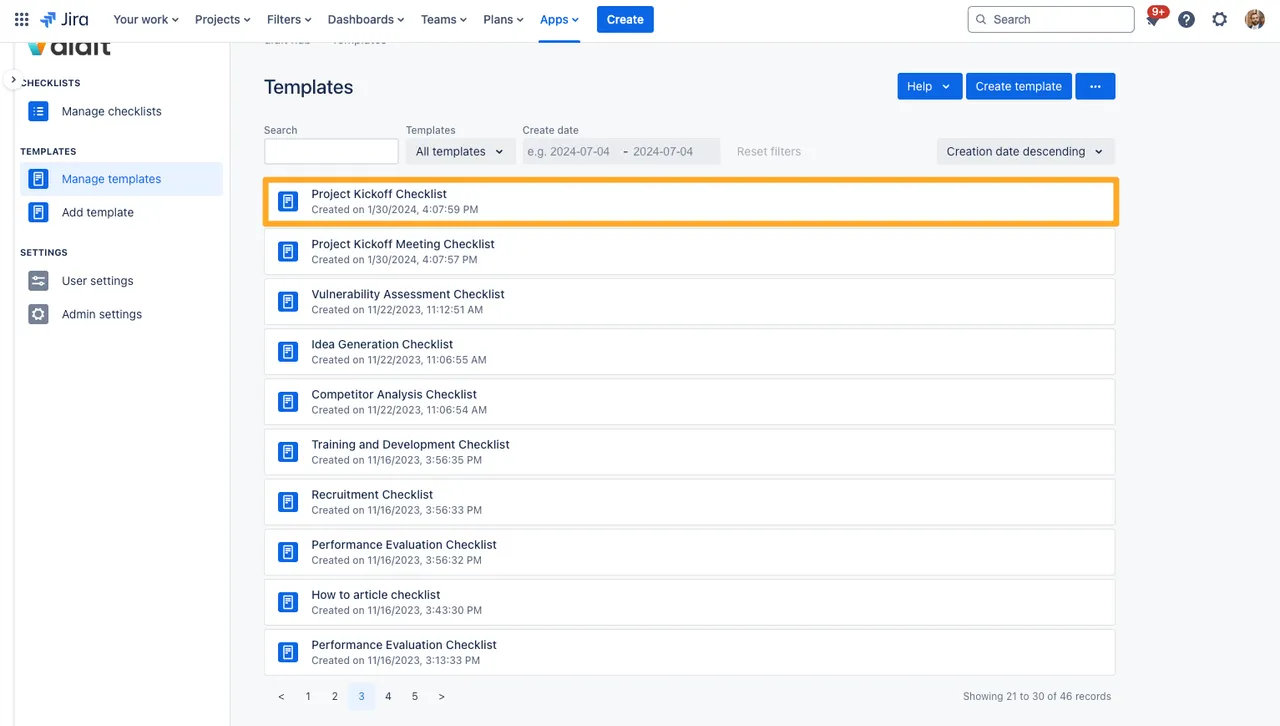Open the notifications bell icon
Image resolution: width=1280 pixels, height=726 pixels.
1153,19
